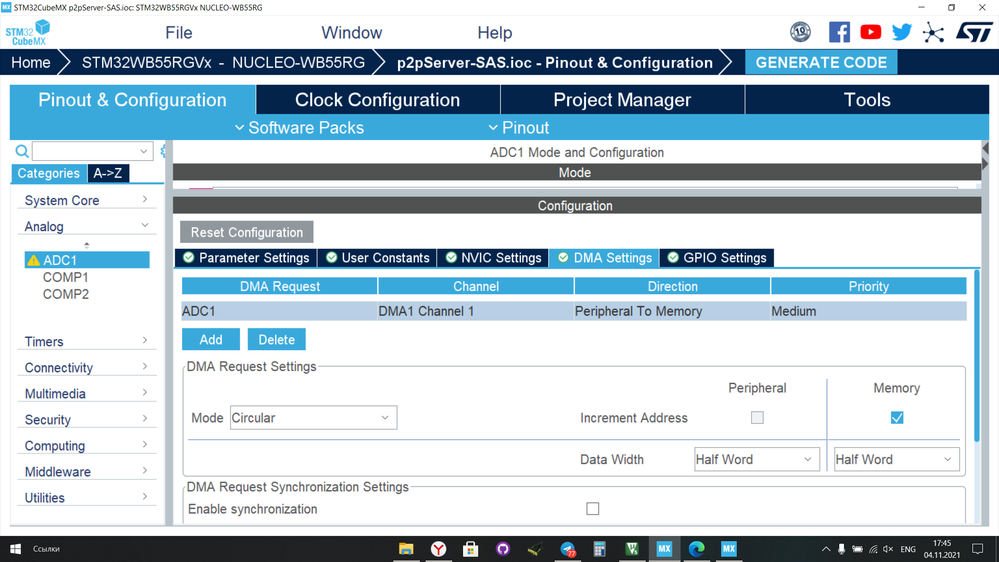Viewport: 999px width, 562px height.
Task: Expand the Multimedia category
Action: [87, 393]
